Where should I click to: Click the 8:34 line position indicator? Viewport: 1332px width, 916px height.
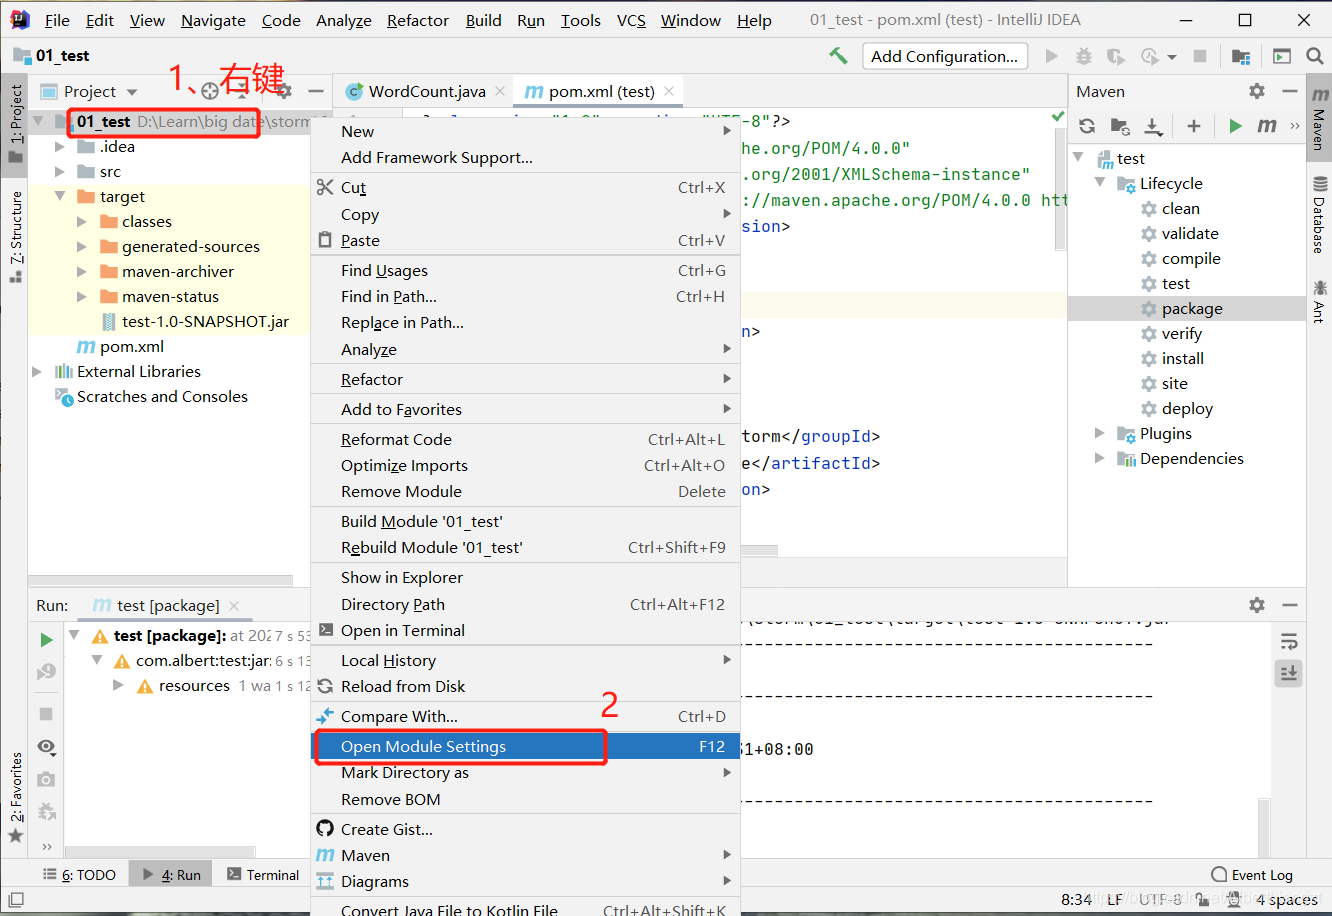coord(1076,899)
